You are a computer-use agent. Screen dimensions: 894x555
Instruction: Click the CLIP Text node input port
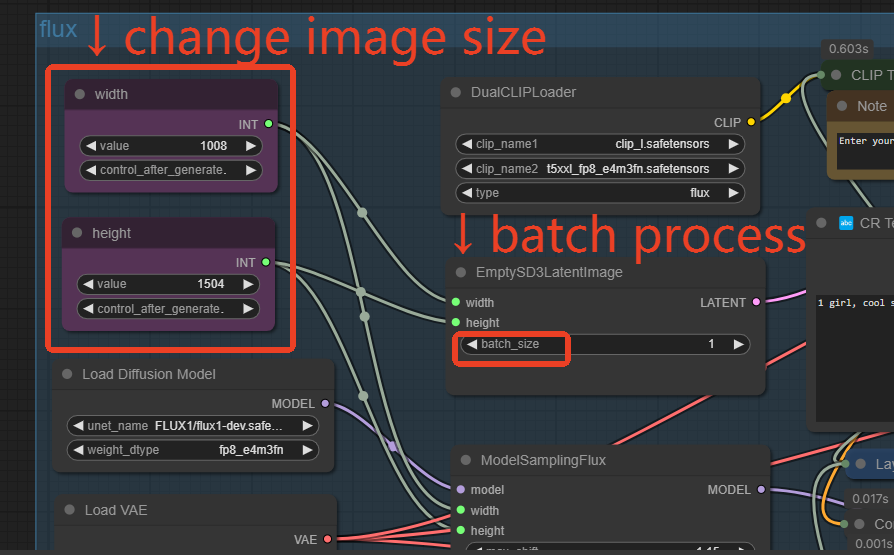(821, 75)
